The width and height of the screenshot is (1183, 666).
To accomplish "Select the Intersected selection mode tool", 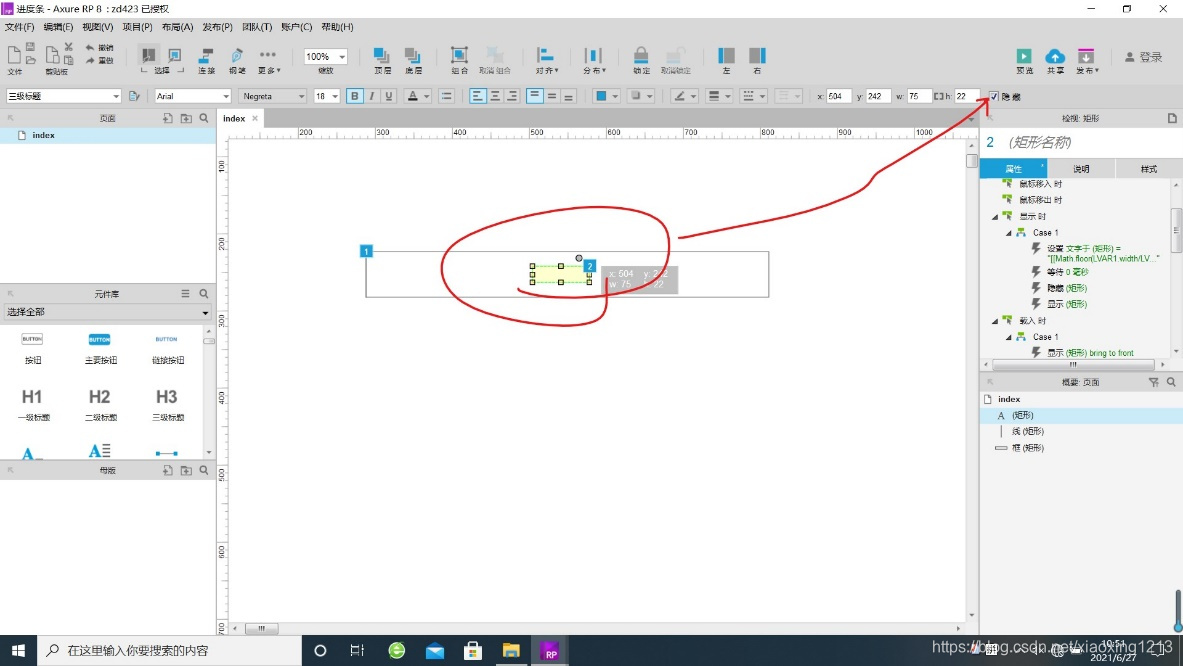I will click(x=149, y=55).
